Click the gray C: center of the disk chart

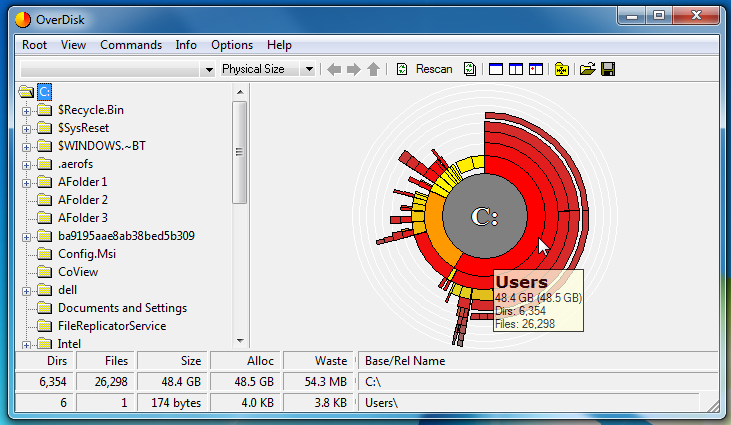tap(485, 216)
